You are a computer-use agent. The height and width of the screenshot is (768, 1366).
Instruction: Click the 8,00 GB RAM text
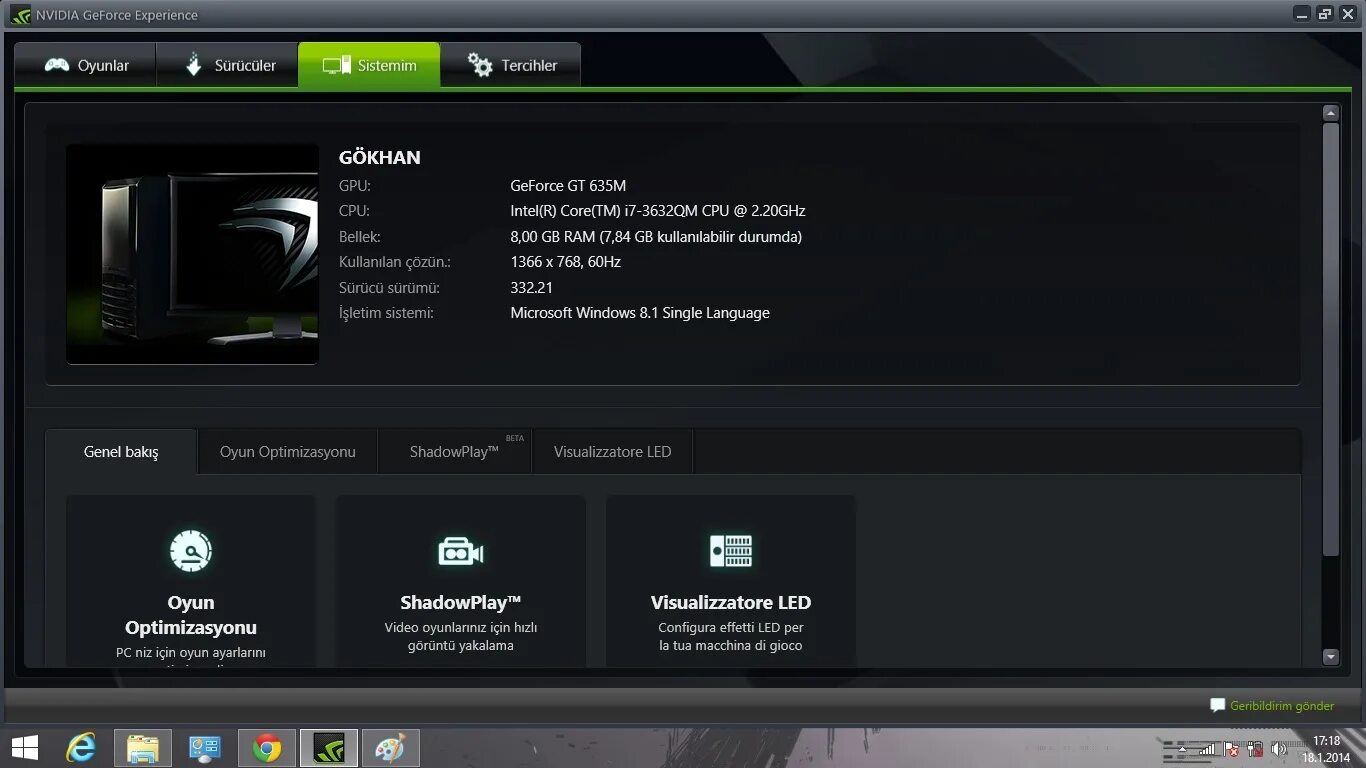(x=656, y=237)
